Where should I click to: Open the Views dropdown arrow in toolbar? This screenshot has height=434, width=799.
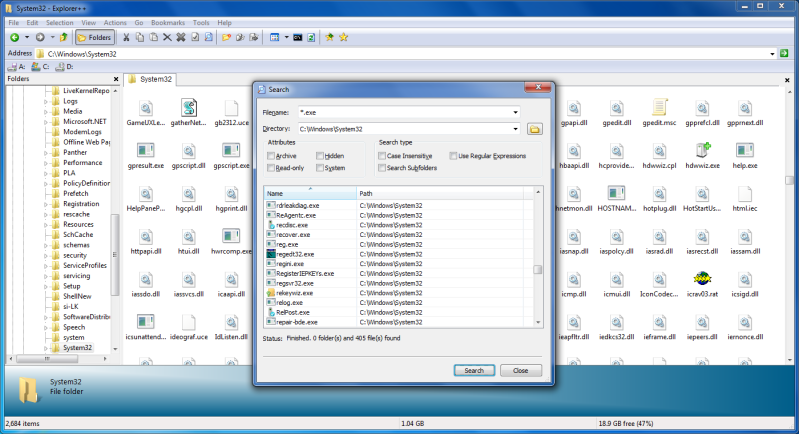pos(284,37)
